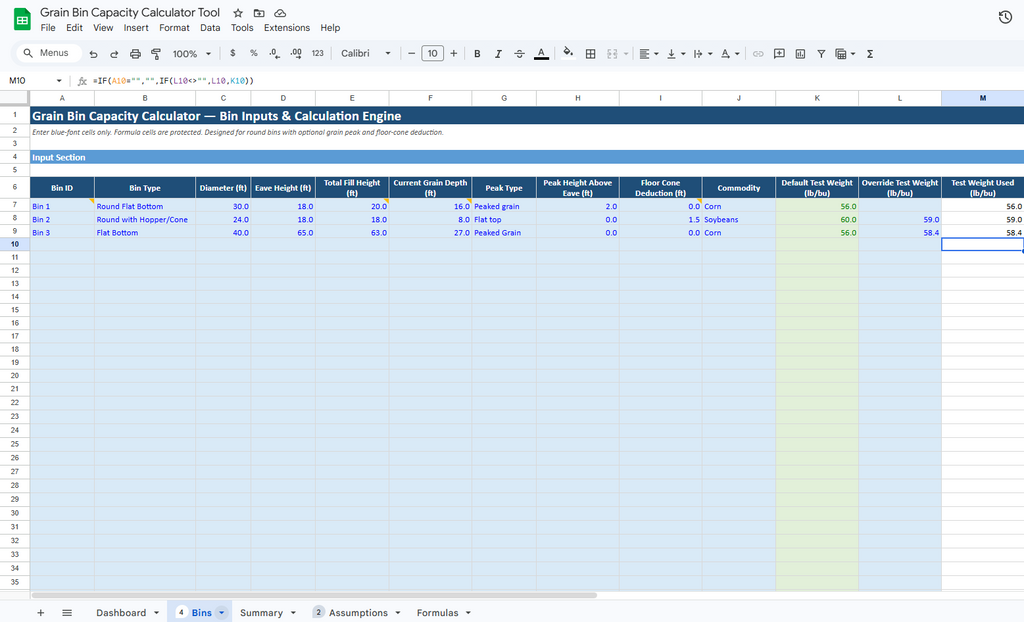Add a new sheet with the plus button
The width and height of the screenshot is (1024, 622).
(x=40, y=612)
